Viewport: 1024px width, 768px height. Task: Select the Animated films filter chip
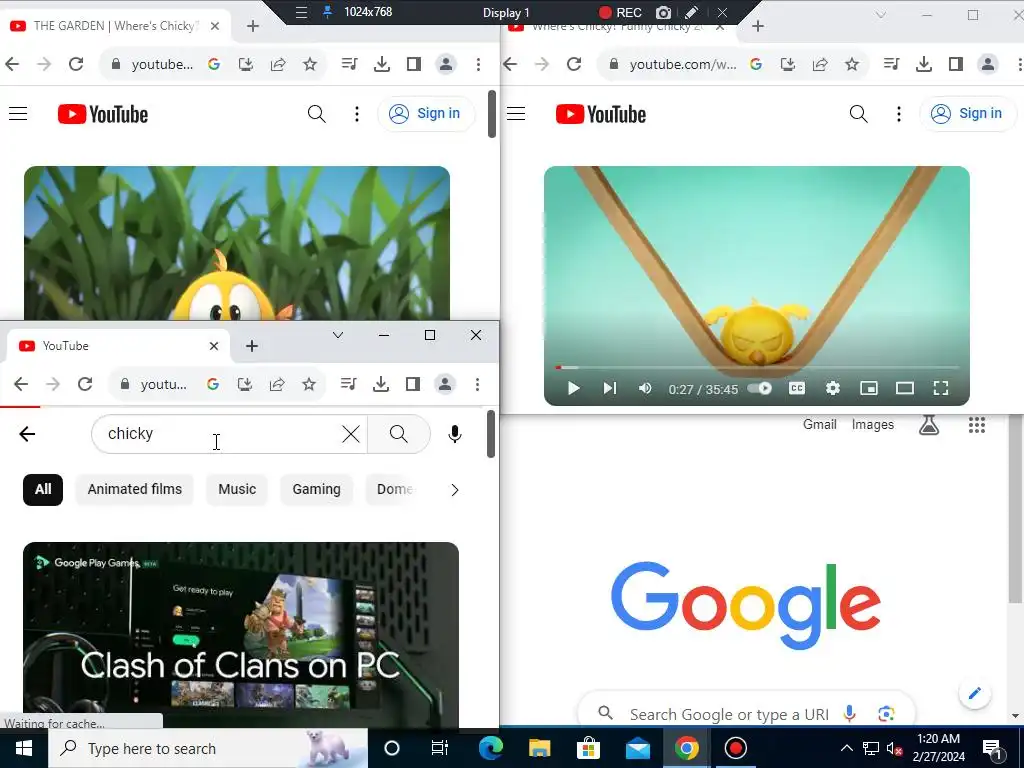coord(135,489)
